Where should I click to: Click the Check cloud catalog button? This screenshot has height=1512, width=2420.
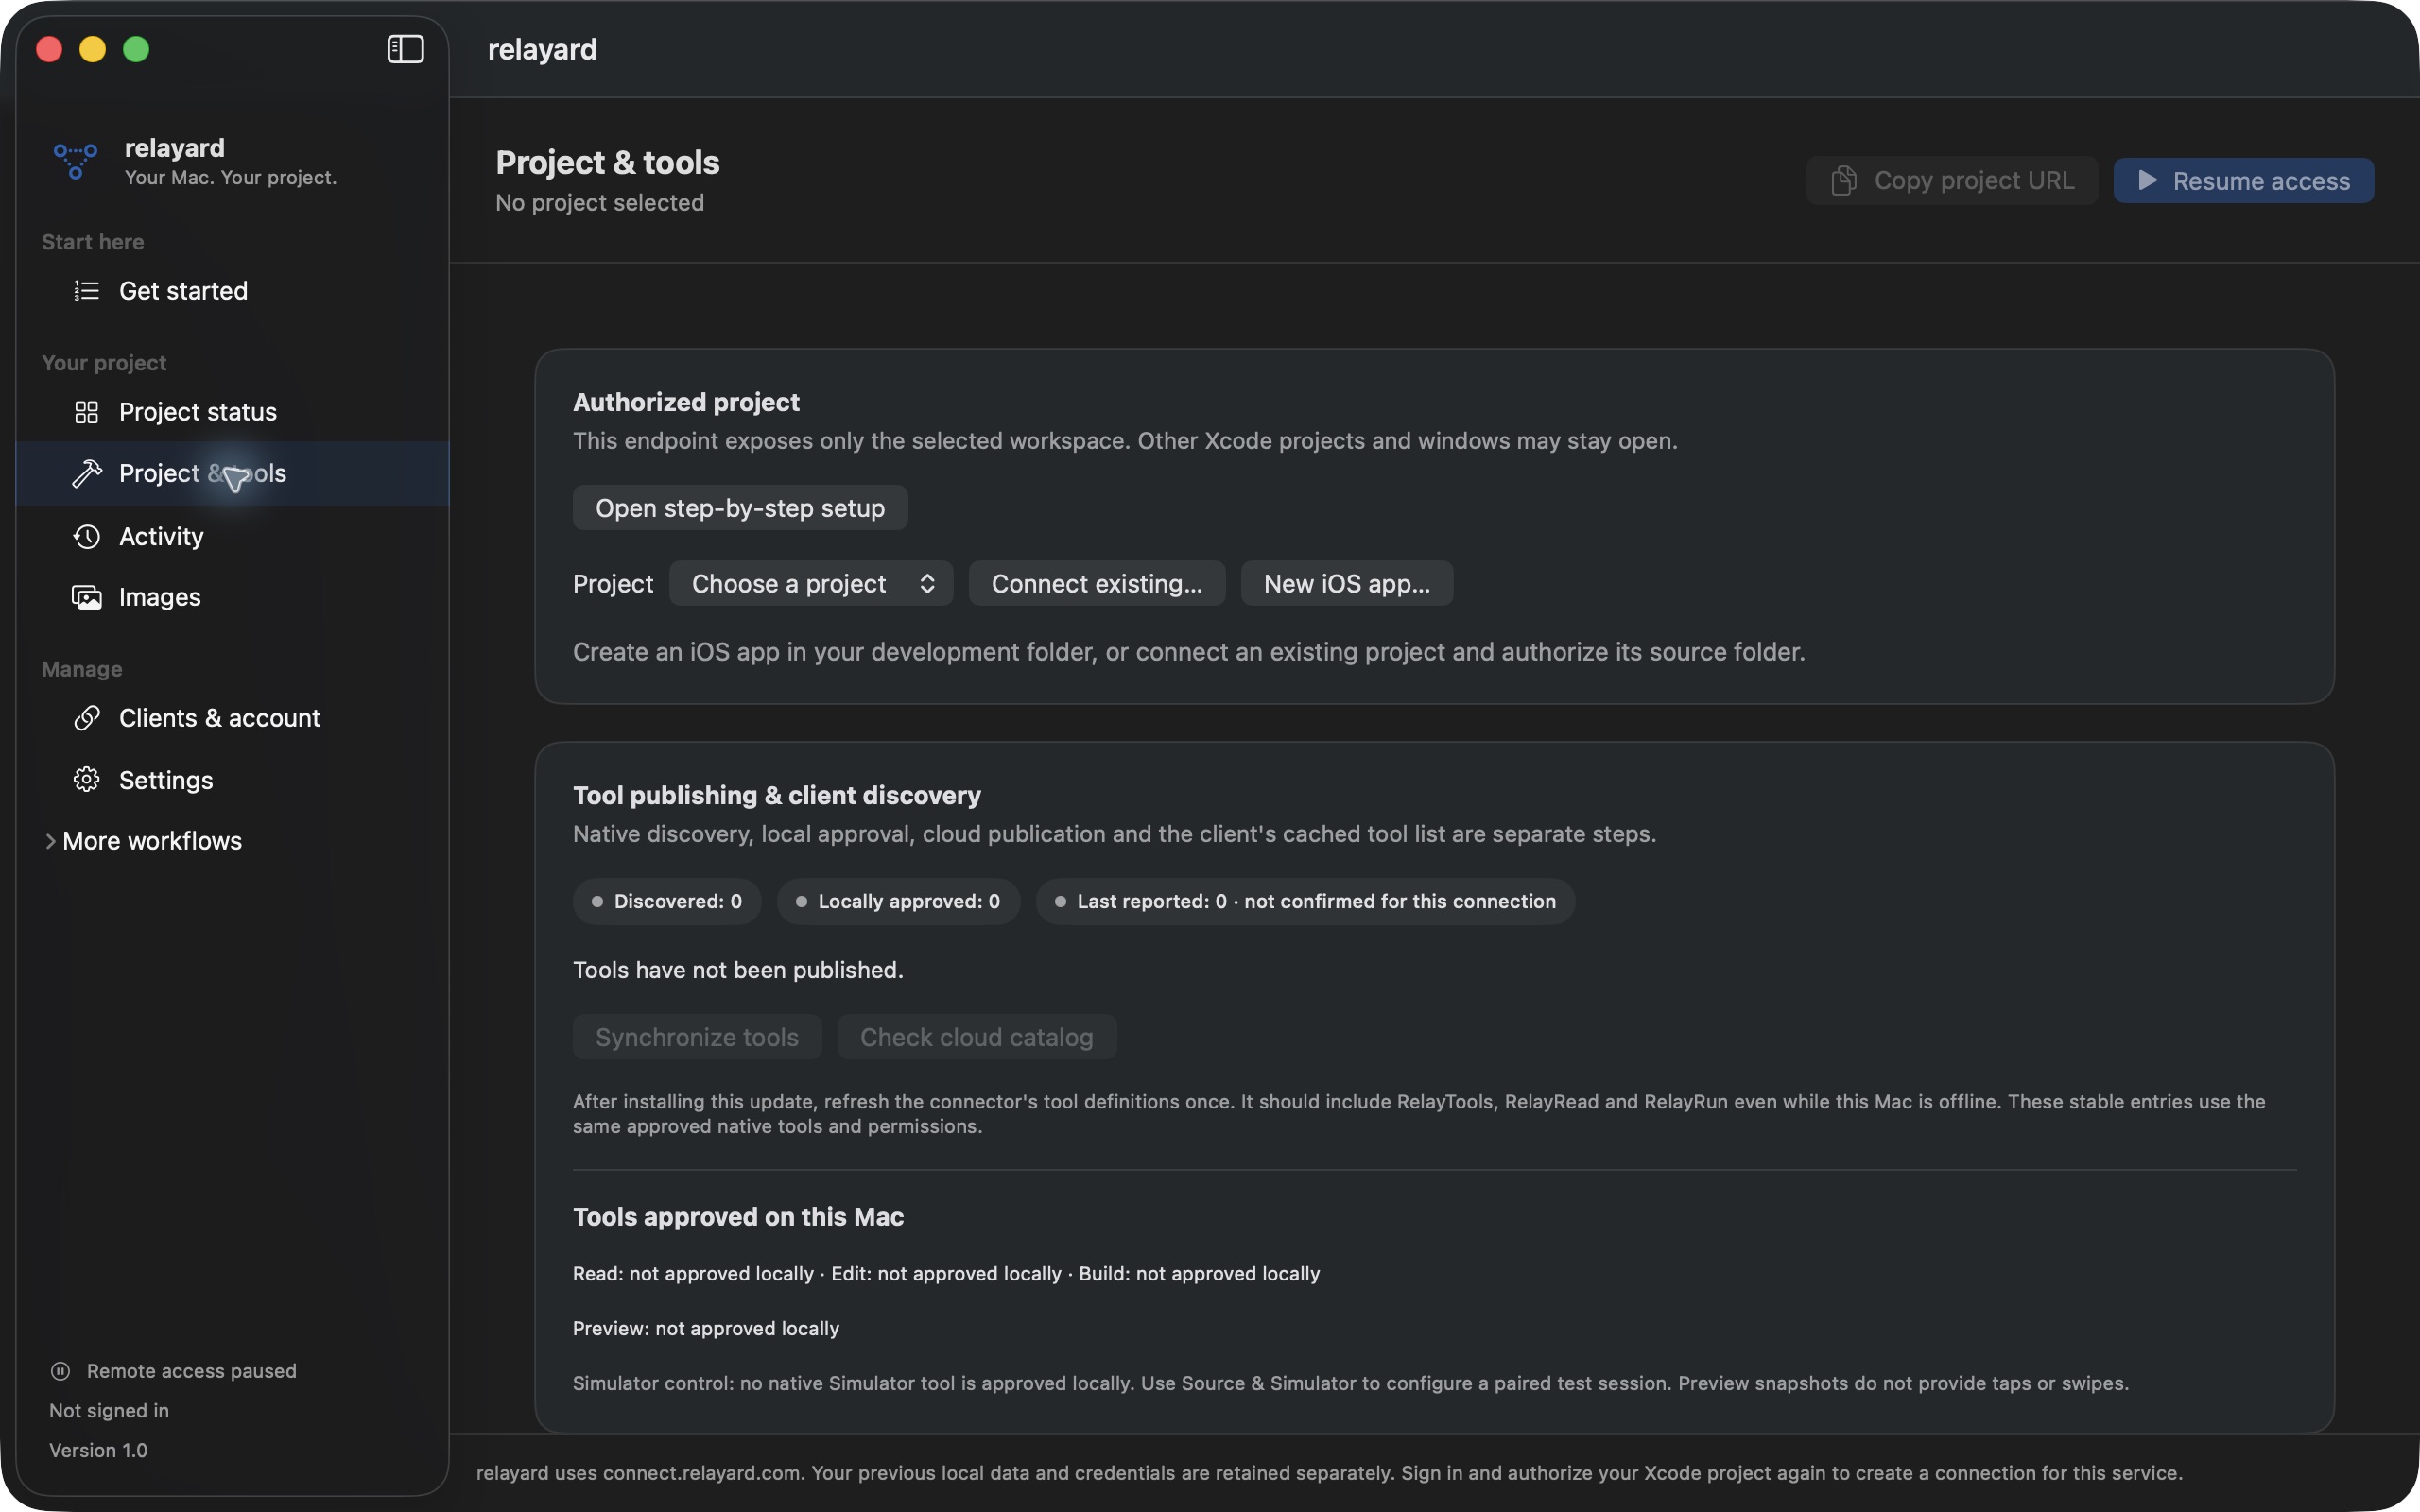coord(977,1037)
